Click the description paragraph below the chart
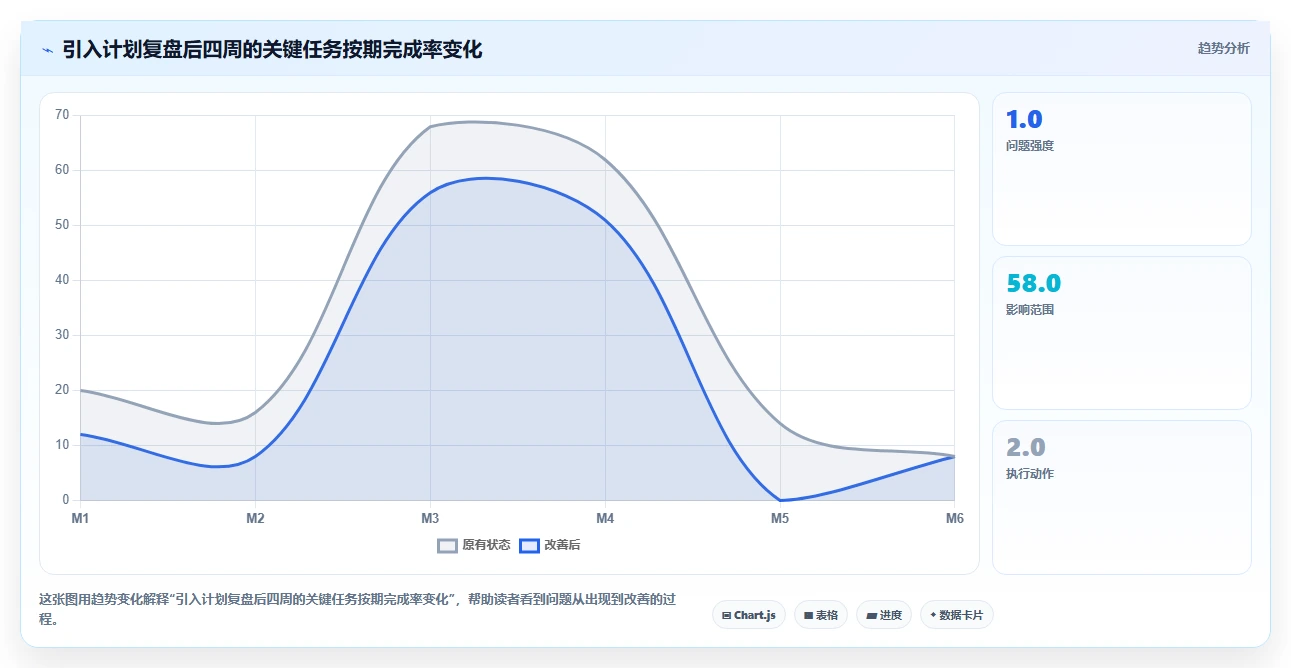 (357, 609)
